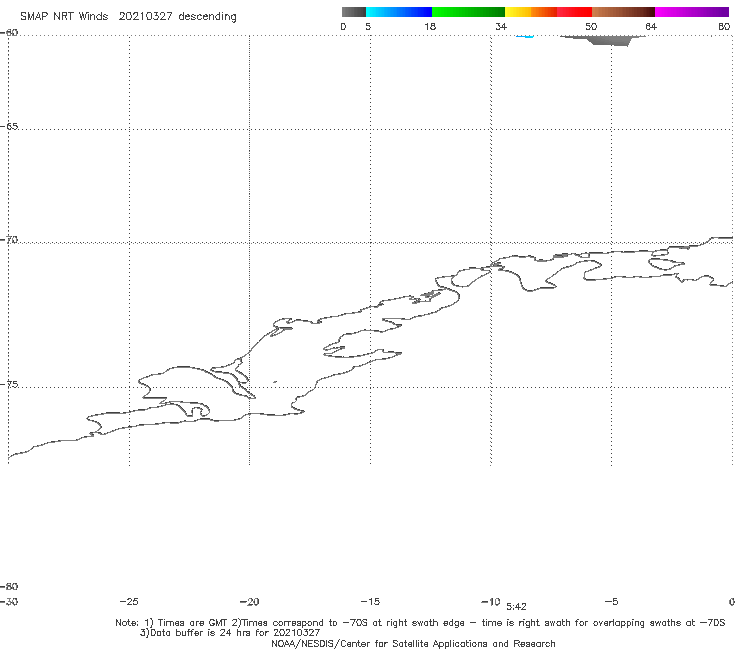
Task: Pick the gray segment of the color bar
Action: click(354, 12)
